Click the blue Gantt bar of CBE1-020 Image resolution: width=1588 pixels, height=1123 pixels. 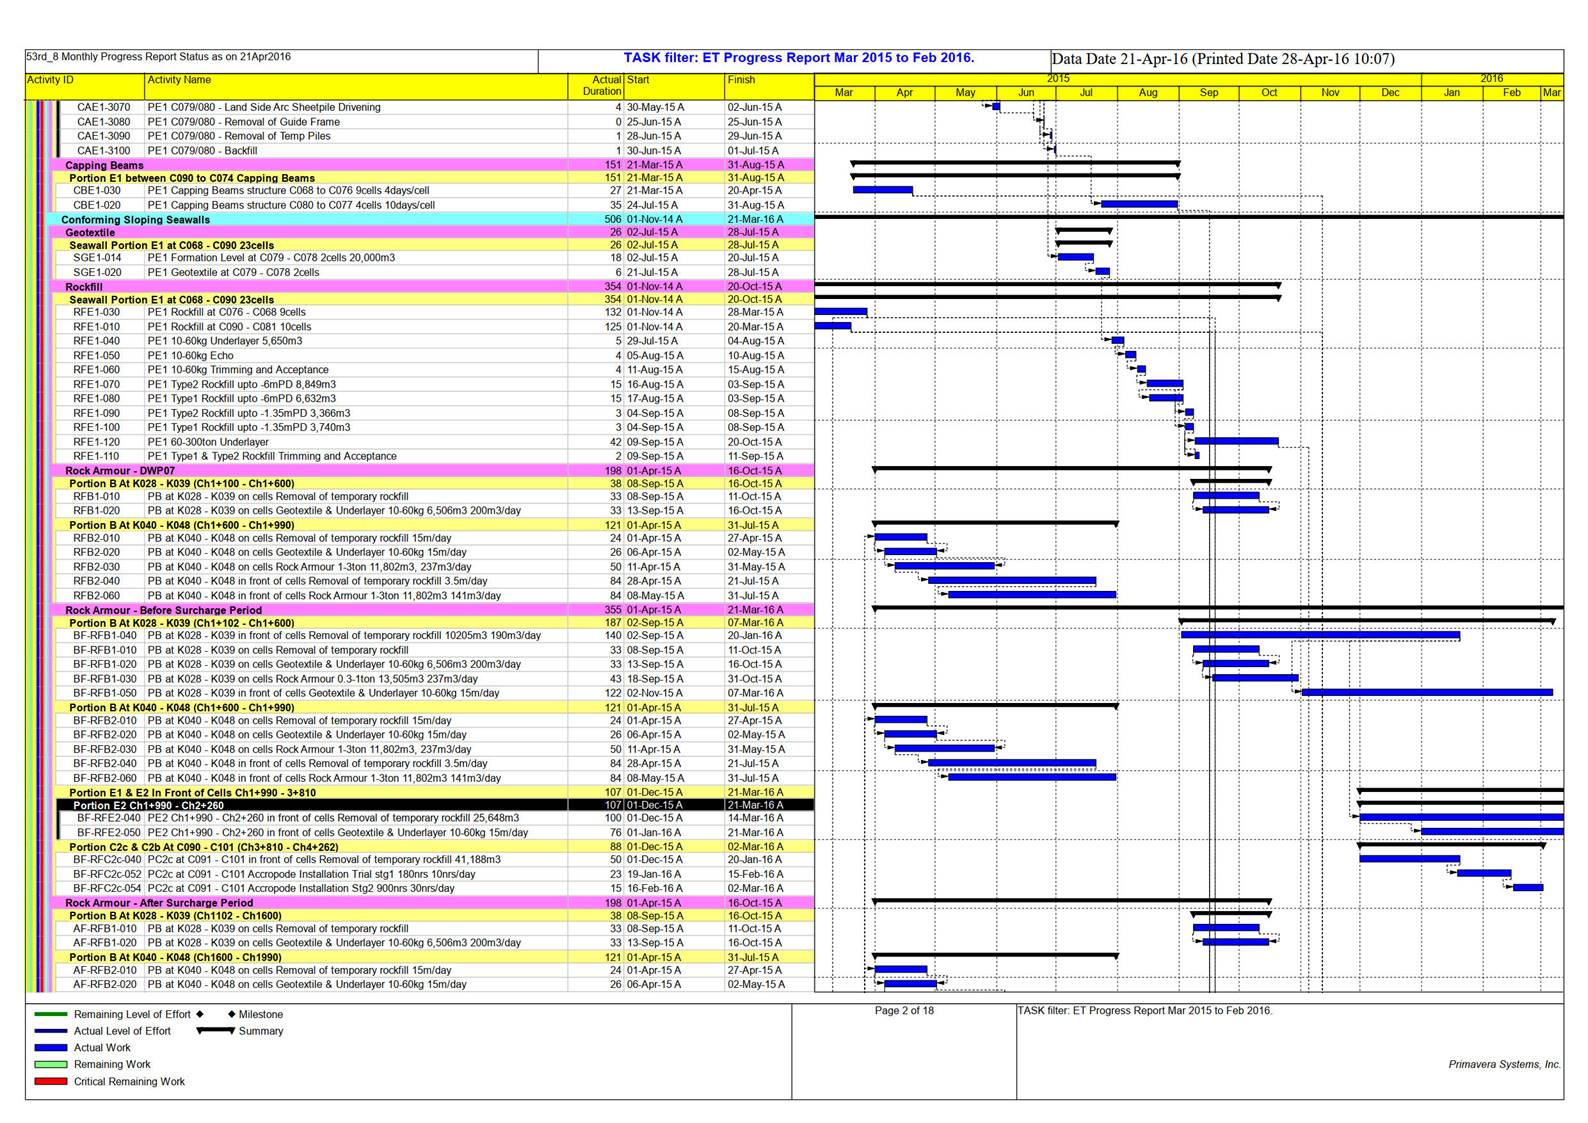coord(1139,204)
